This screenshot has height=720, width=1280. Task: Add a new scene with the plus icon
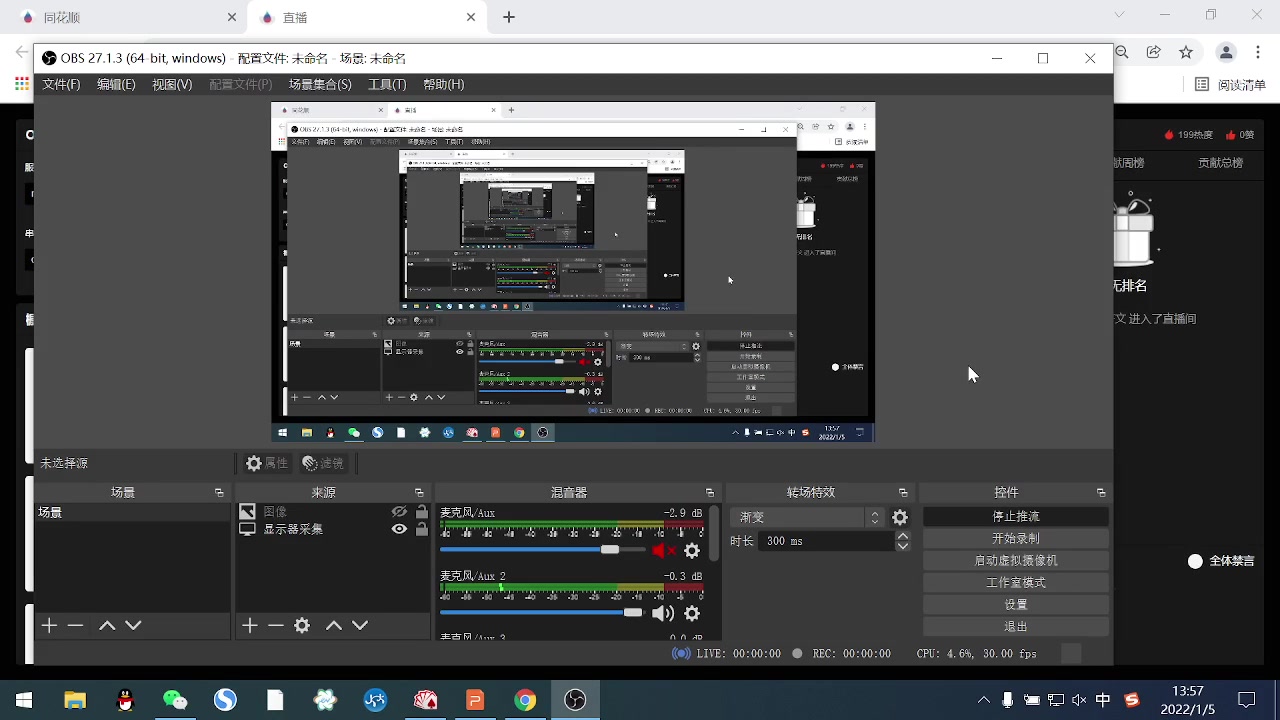49,626
